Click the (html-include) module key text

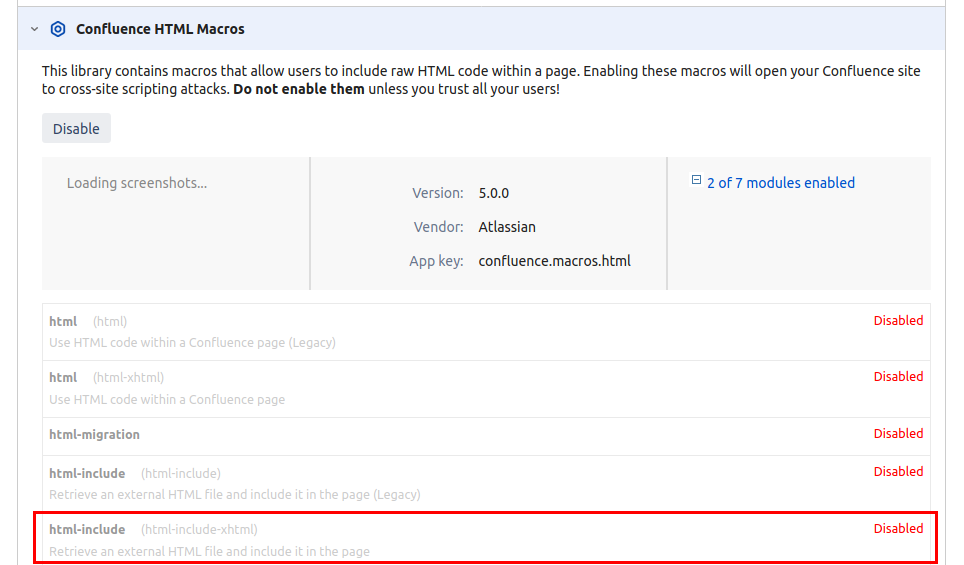click(181, 473)
